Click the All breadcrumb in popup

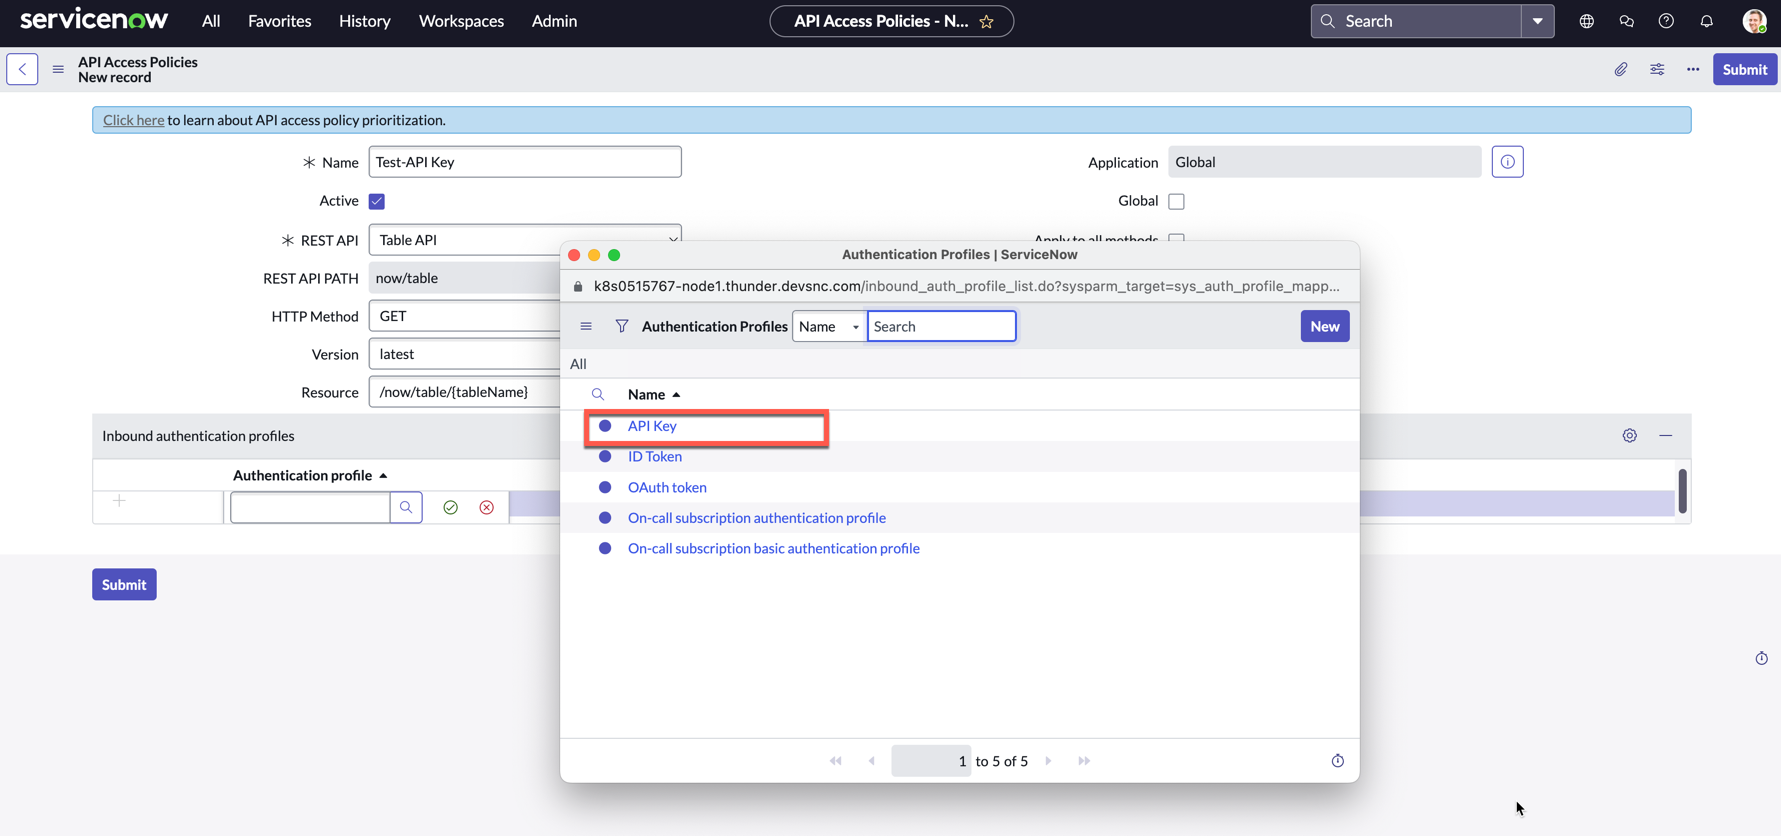578,364
